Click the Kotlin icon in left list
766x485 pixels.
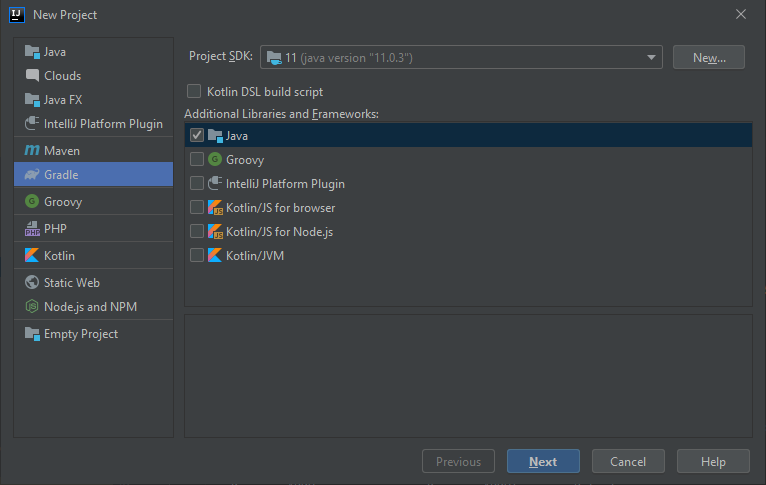(32, 255)
